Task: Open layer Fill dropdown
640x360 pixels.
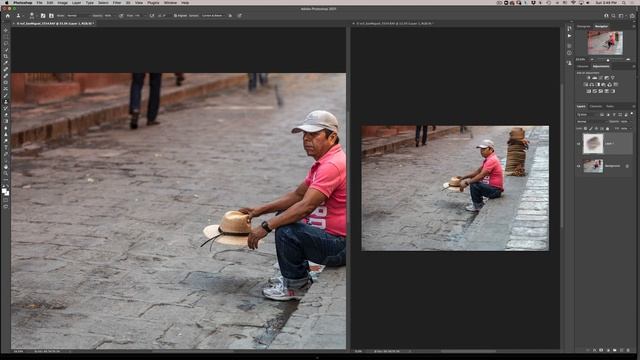Action: (627, 129)
